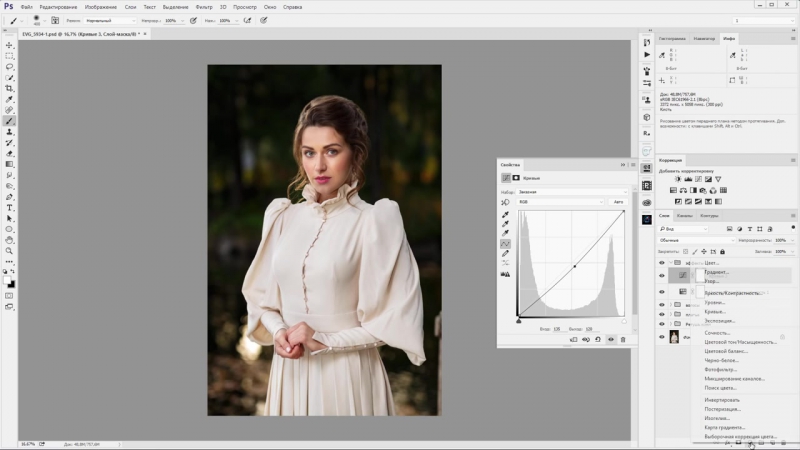Viewport: 800px width, 450px height.
Task: Open the Фильтр menu
Action: click(204, 7)
